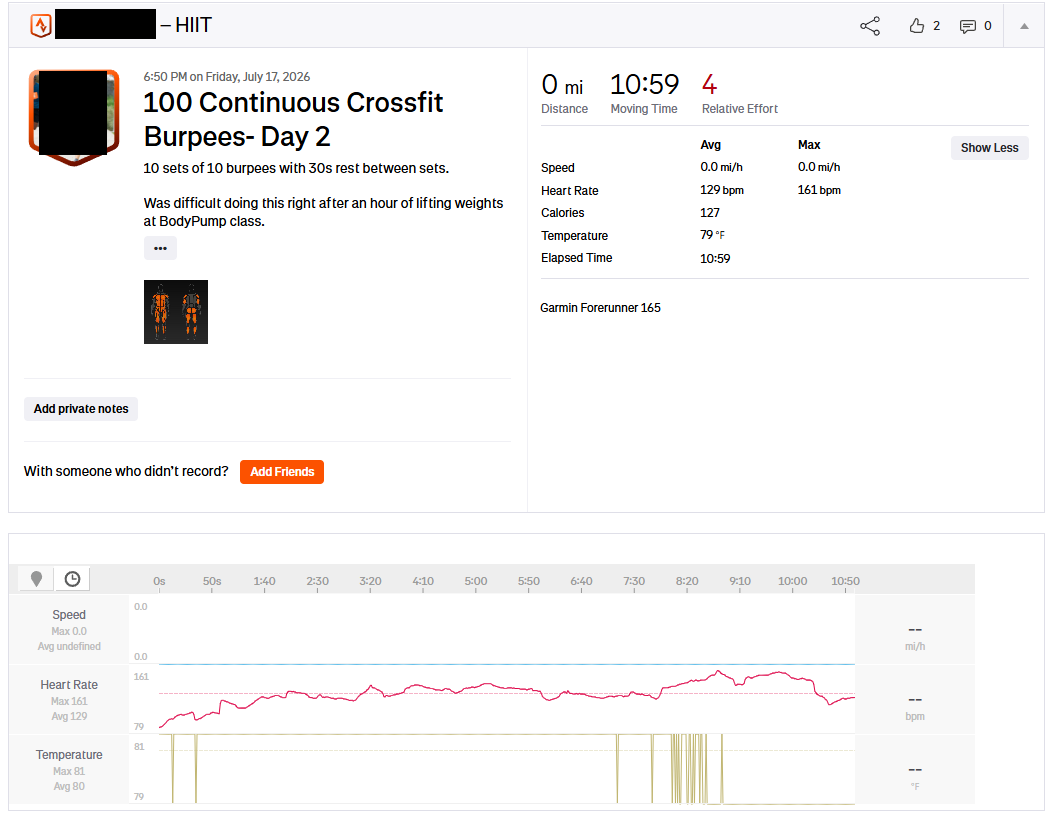Click the share activity icon
Image resolution: width=1047 pixels, height=820 pixels.
tap(869, 26)
